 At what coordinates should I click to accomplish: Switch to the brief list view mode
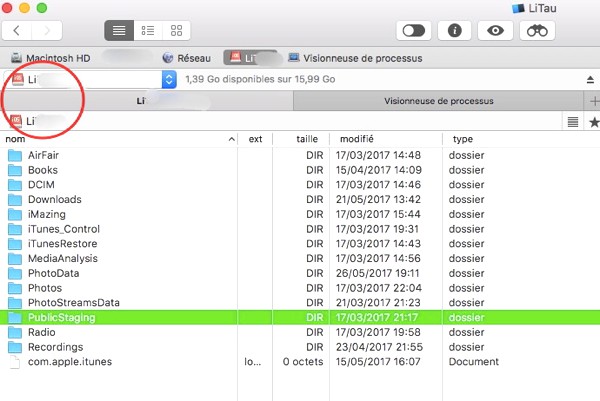[x=148, y=31]
